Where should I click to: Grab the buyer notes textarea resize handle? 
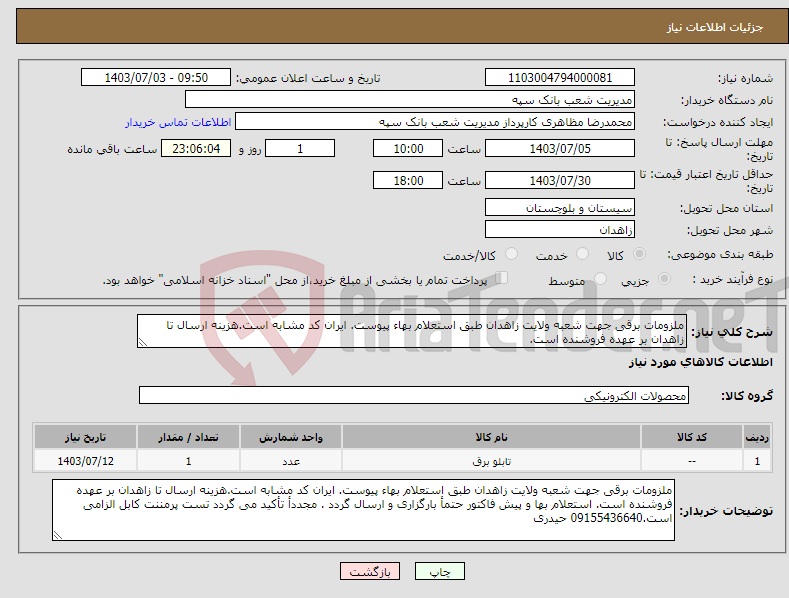point(58,535)
